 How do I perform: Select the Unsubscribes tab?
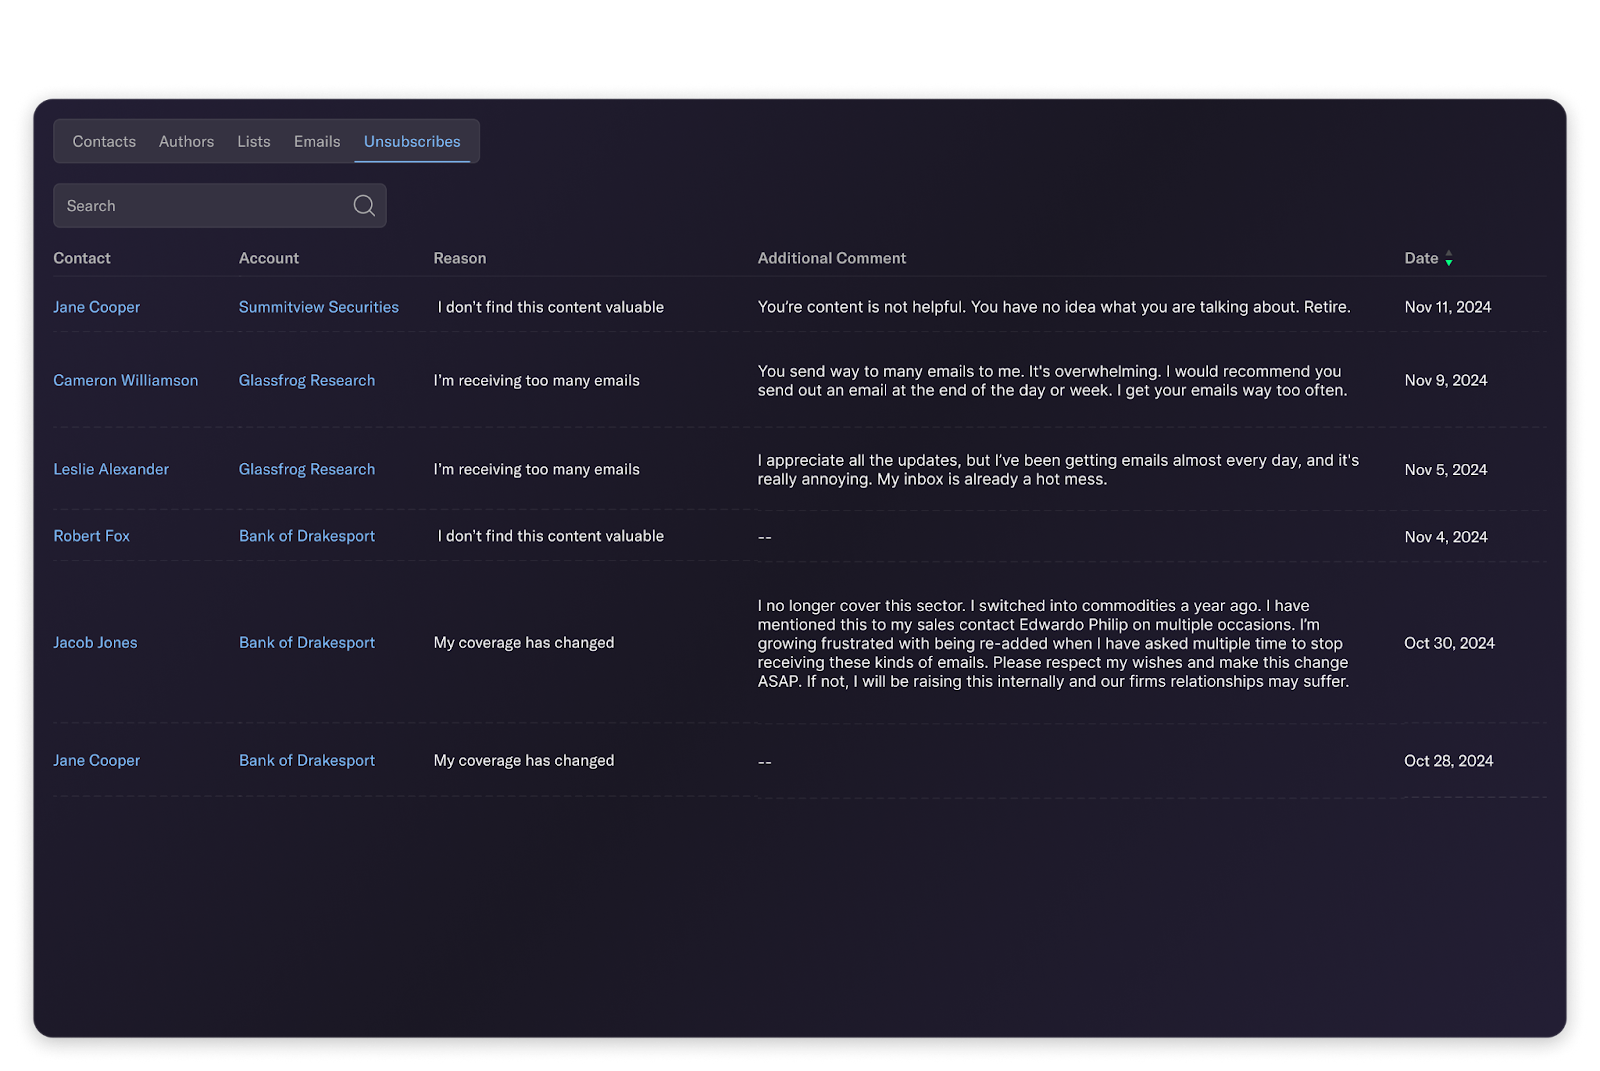pyautogui.click(x=412, y=142)
